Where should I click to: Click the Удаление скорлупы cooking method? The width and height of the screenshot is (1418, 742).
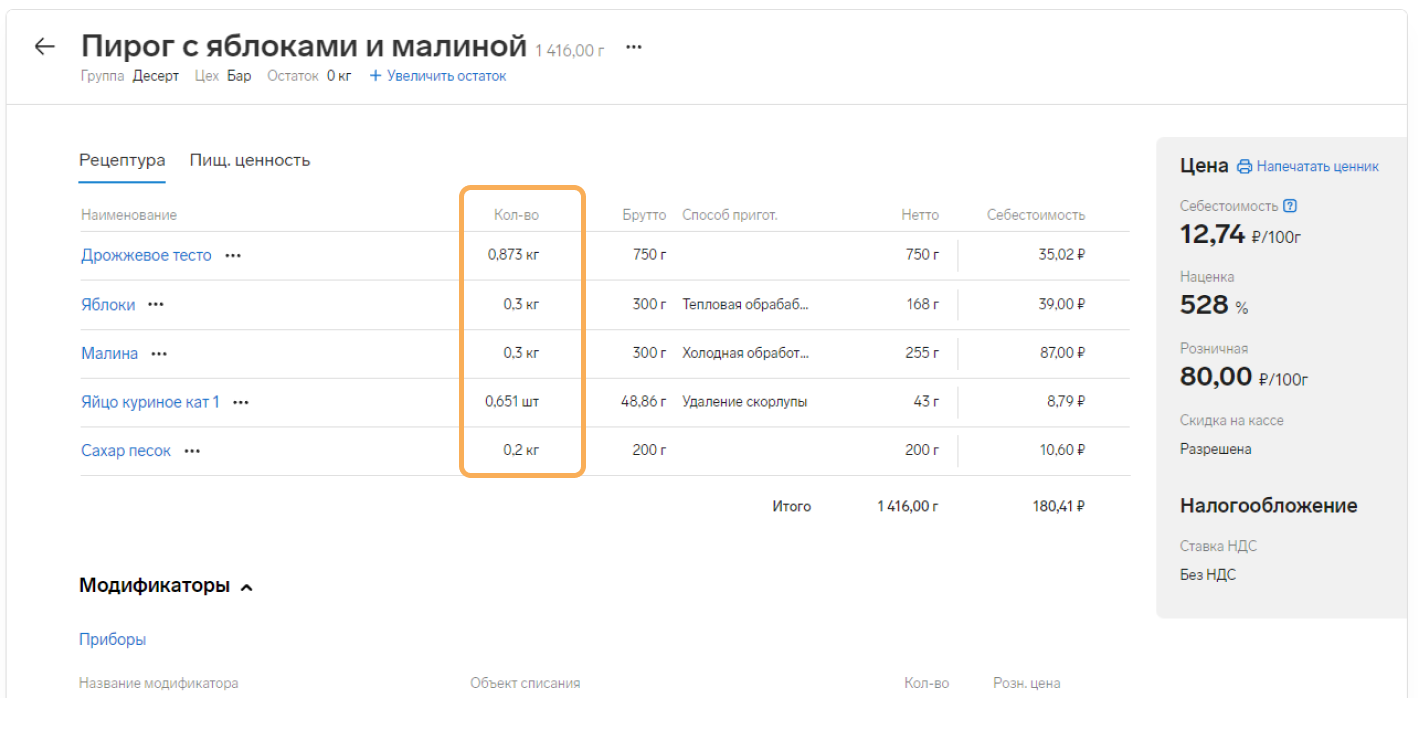pyautogui.click(x=745, y=402)
